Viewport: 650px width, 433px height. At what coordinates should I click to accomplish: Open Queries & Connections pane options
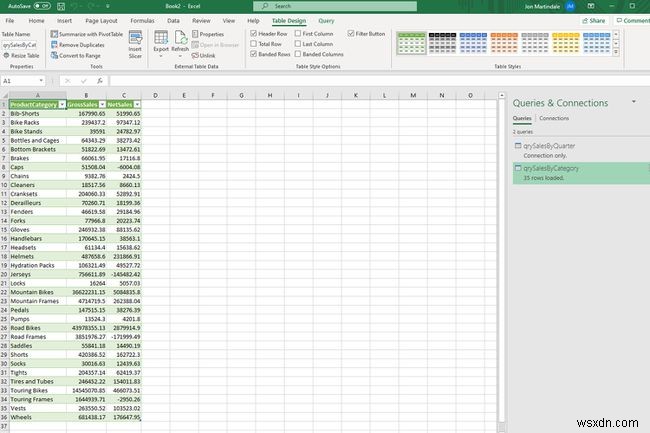[634, 102]
